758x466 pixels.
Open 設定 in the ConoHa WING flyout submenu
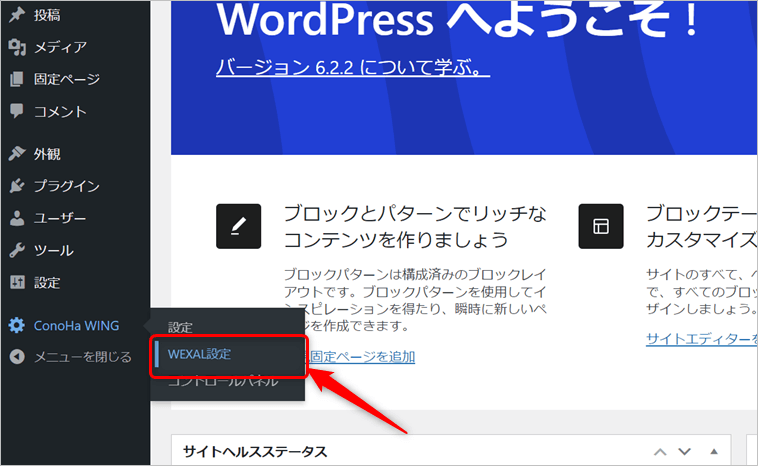(180, 327)
